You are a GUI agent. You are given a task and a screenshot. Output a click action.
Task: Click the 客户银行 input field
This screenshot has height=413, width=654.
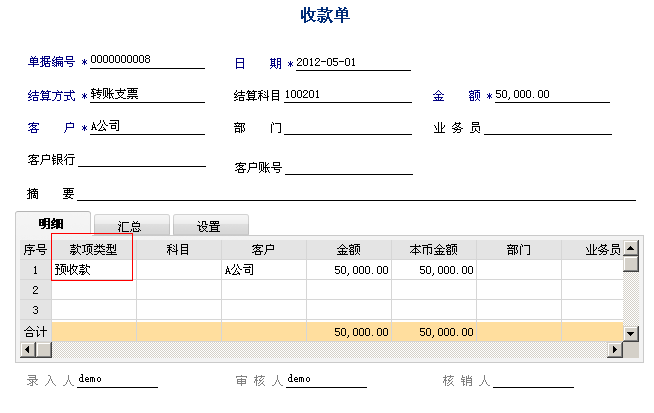(142, 159)
